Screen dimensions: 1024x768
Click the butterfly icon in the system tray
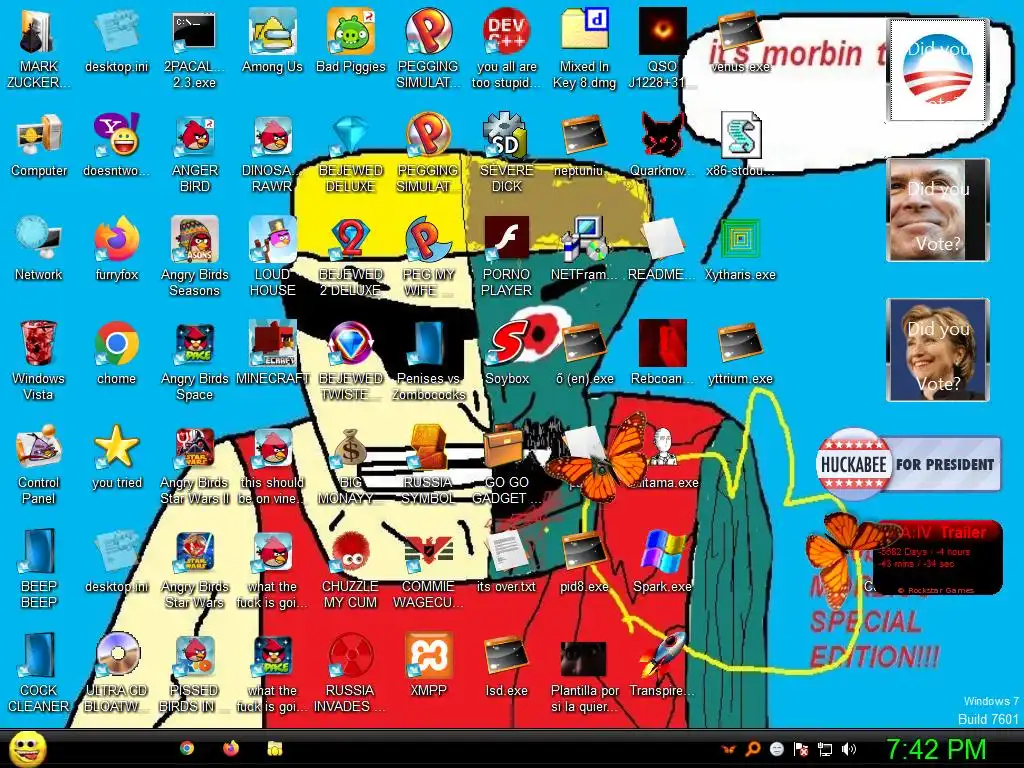pos(728,749)
